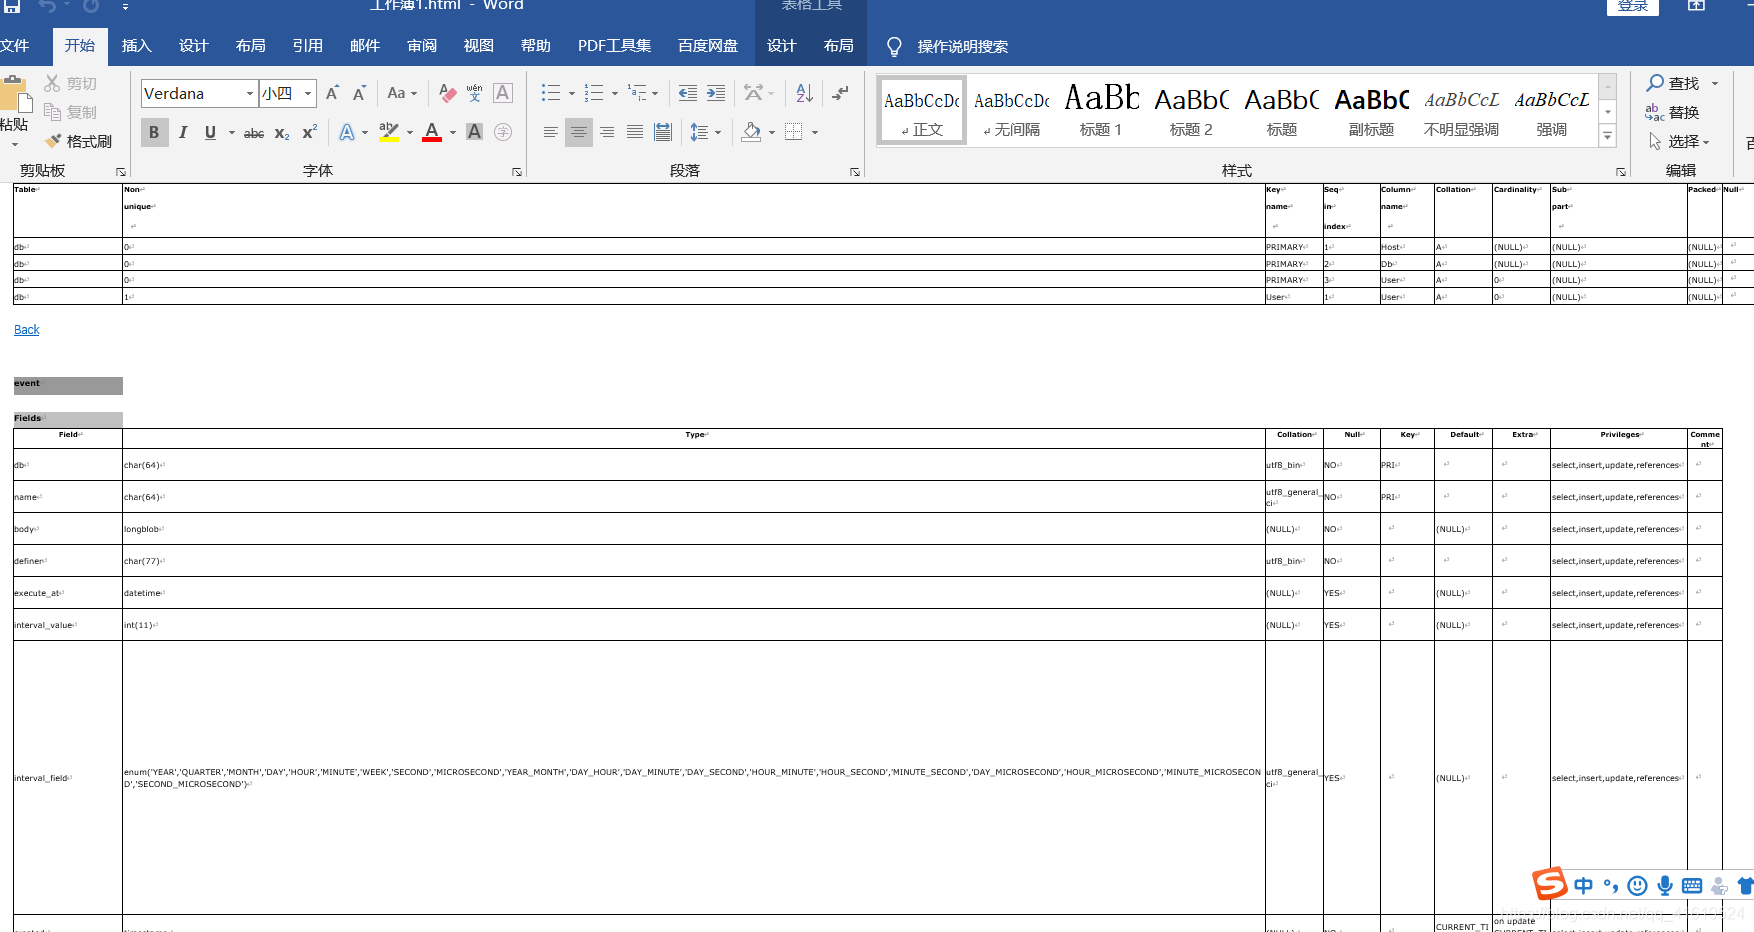The height and width of the screenshot is (932, 1754).
Task: Toggle Sogou punctuation mode
Action: click(x=1610, y=885)
